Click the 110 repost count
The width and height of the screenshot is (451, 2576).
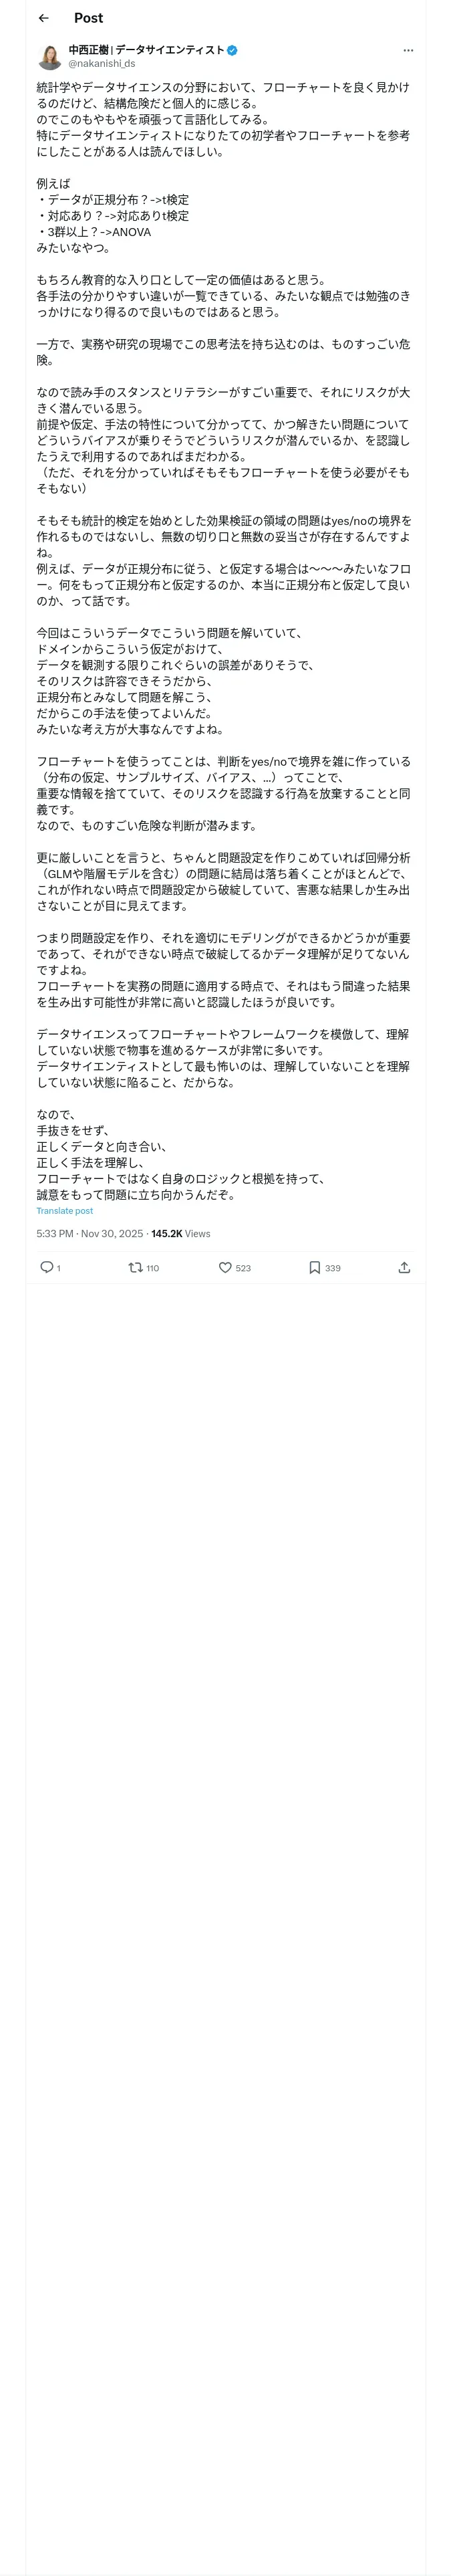pos(153,1268)
